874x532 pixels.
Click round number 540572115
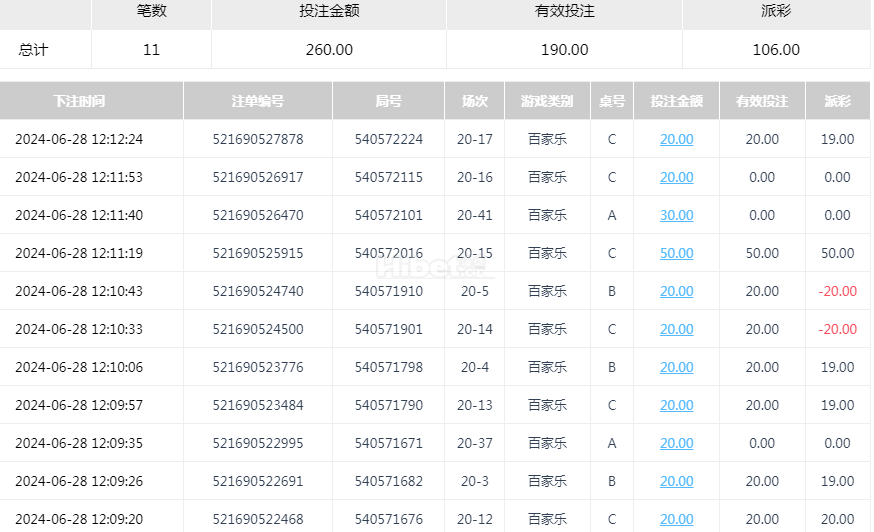point(389,177)
